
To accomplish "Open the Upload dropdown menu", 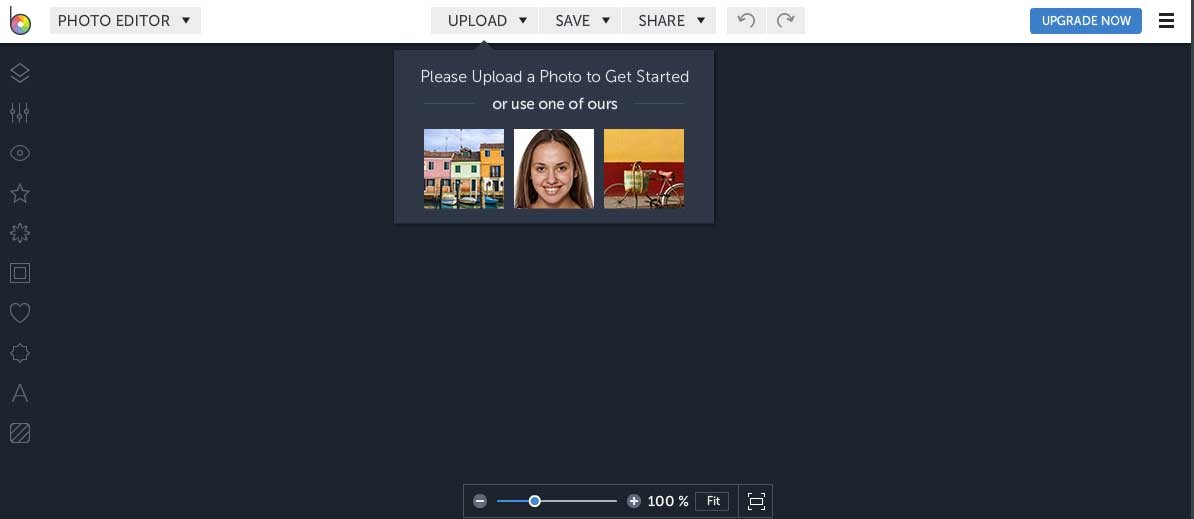I will point(486,20).
